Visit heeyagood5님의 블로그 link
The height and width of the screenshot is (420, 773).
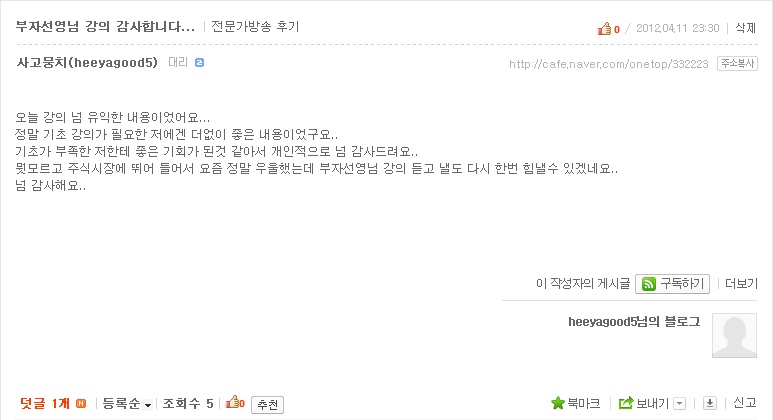click(634, 322)
